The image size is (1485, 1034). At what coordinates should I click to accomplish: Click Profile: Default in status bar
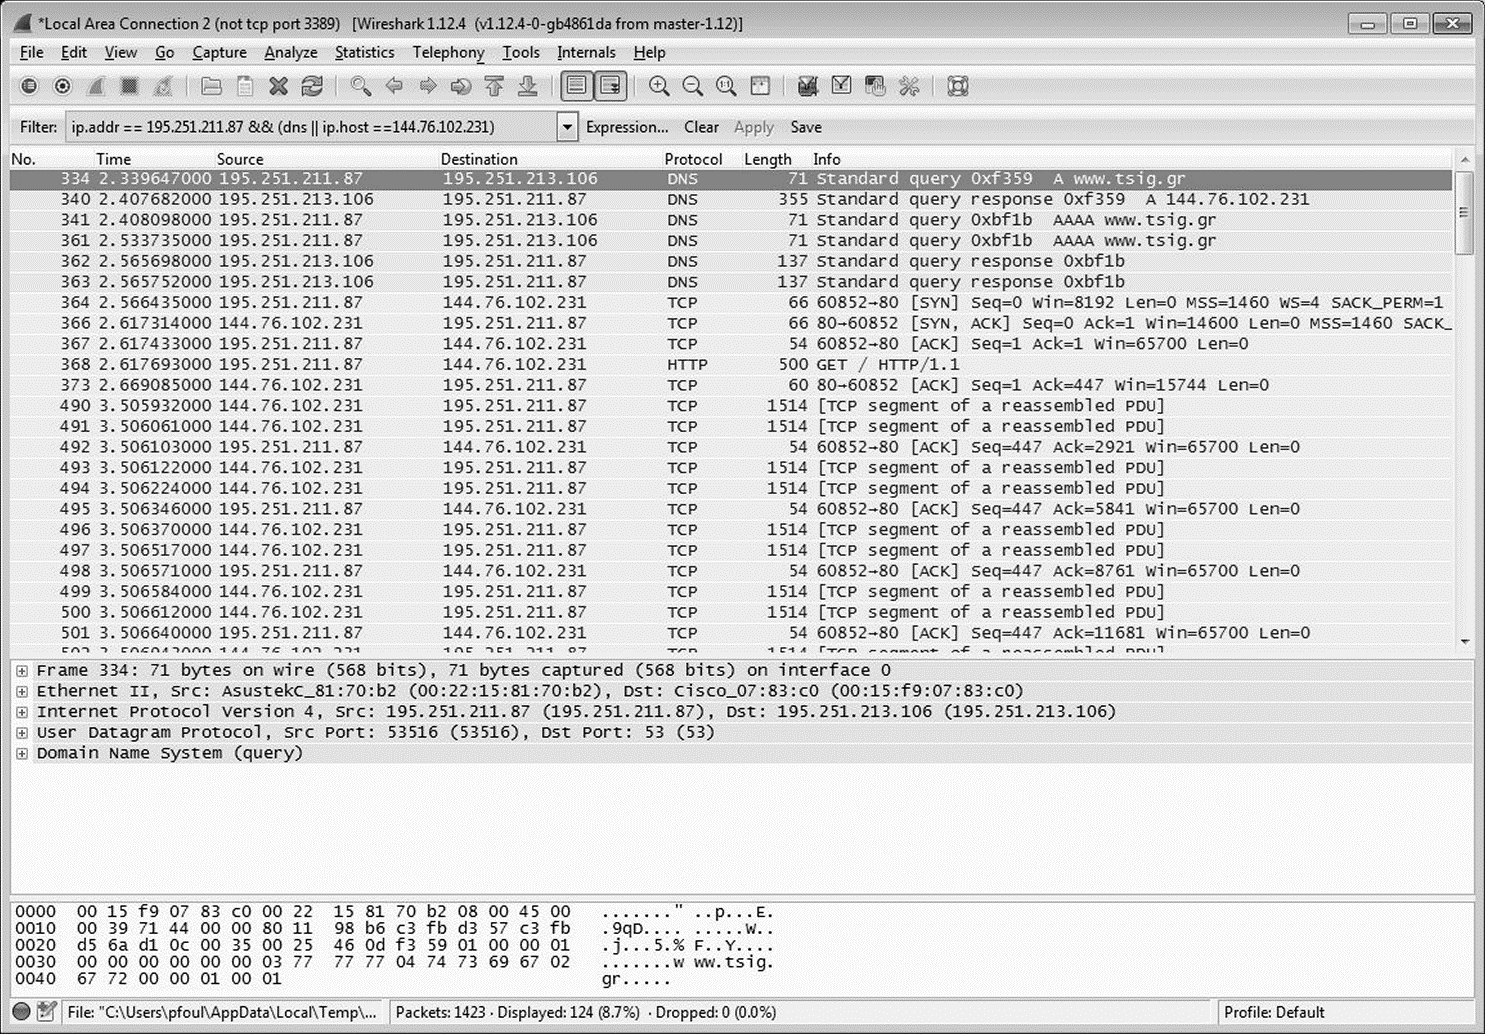click(1274, 1012)
